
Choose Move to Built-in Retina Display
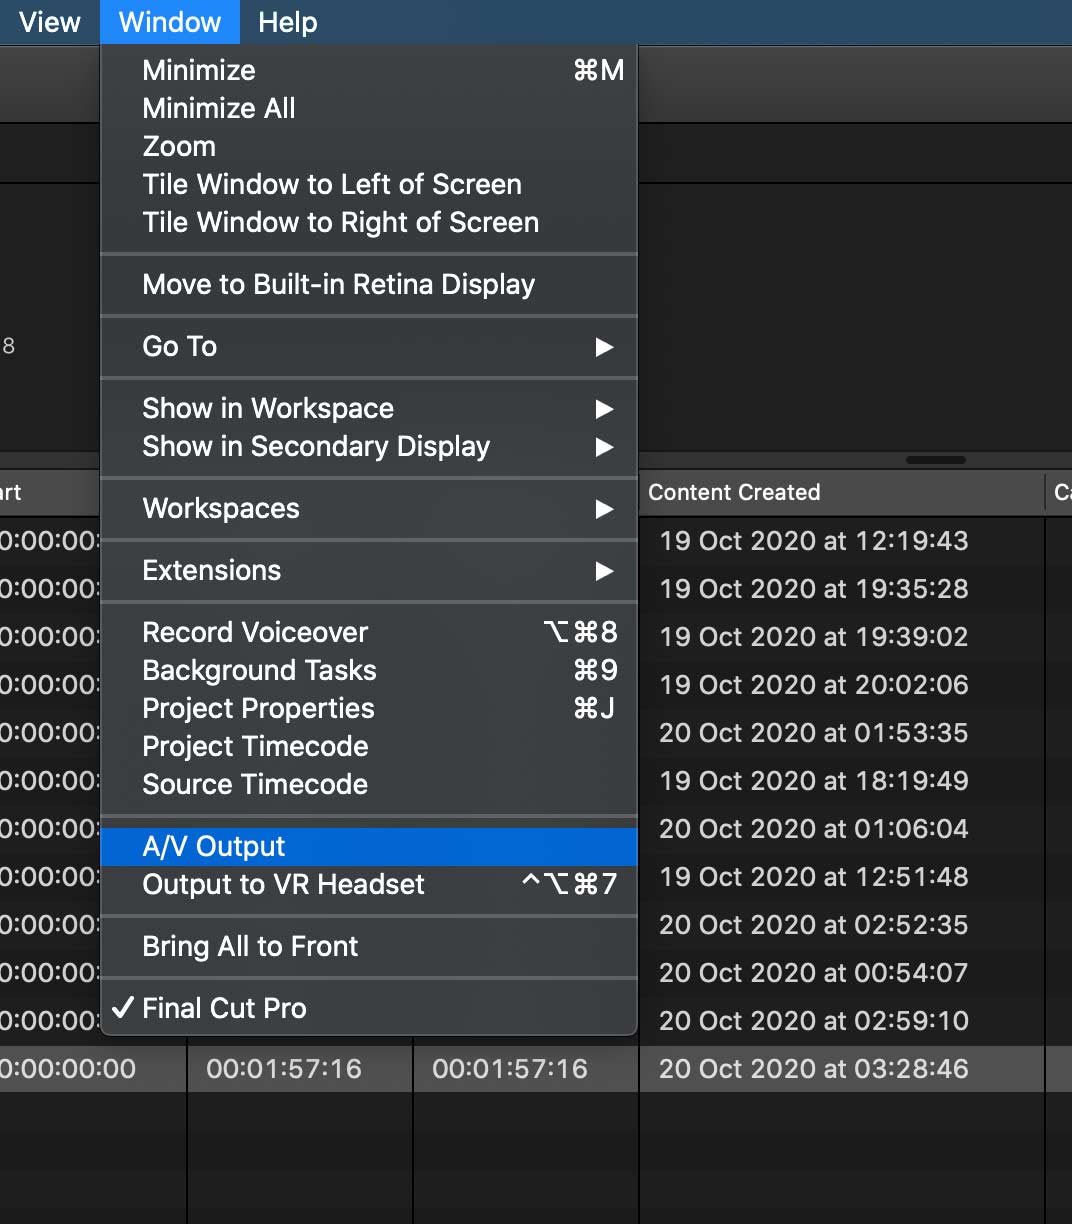tap(369, 284)
